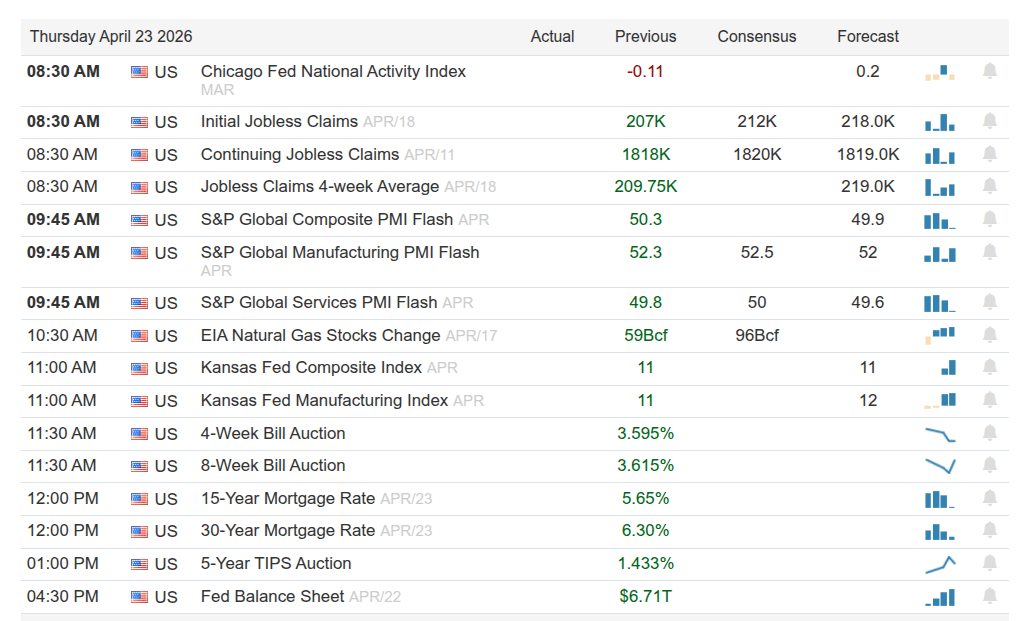Toggle alert bell for 30-Year Mortgage Rate
Screen dimensions: 1027x621
pos(990,531)
